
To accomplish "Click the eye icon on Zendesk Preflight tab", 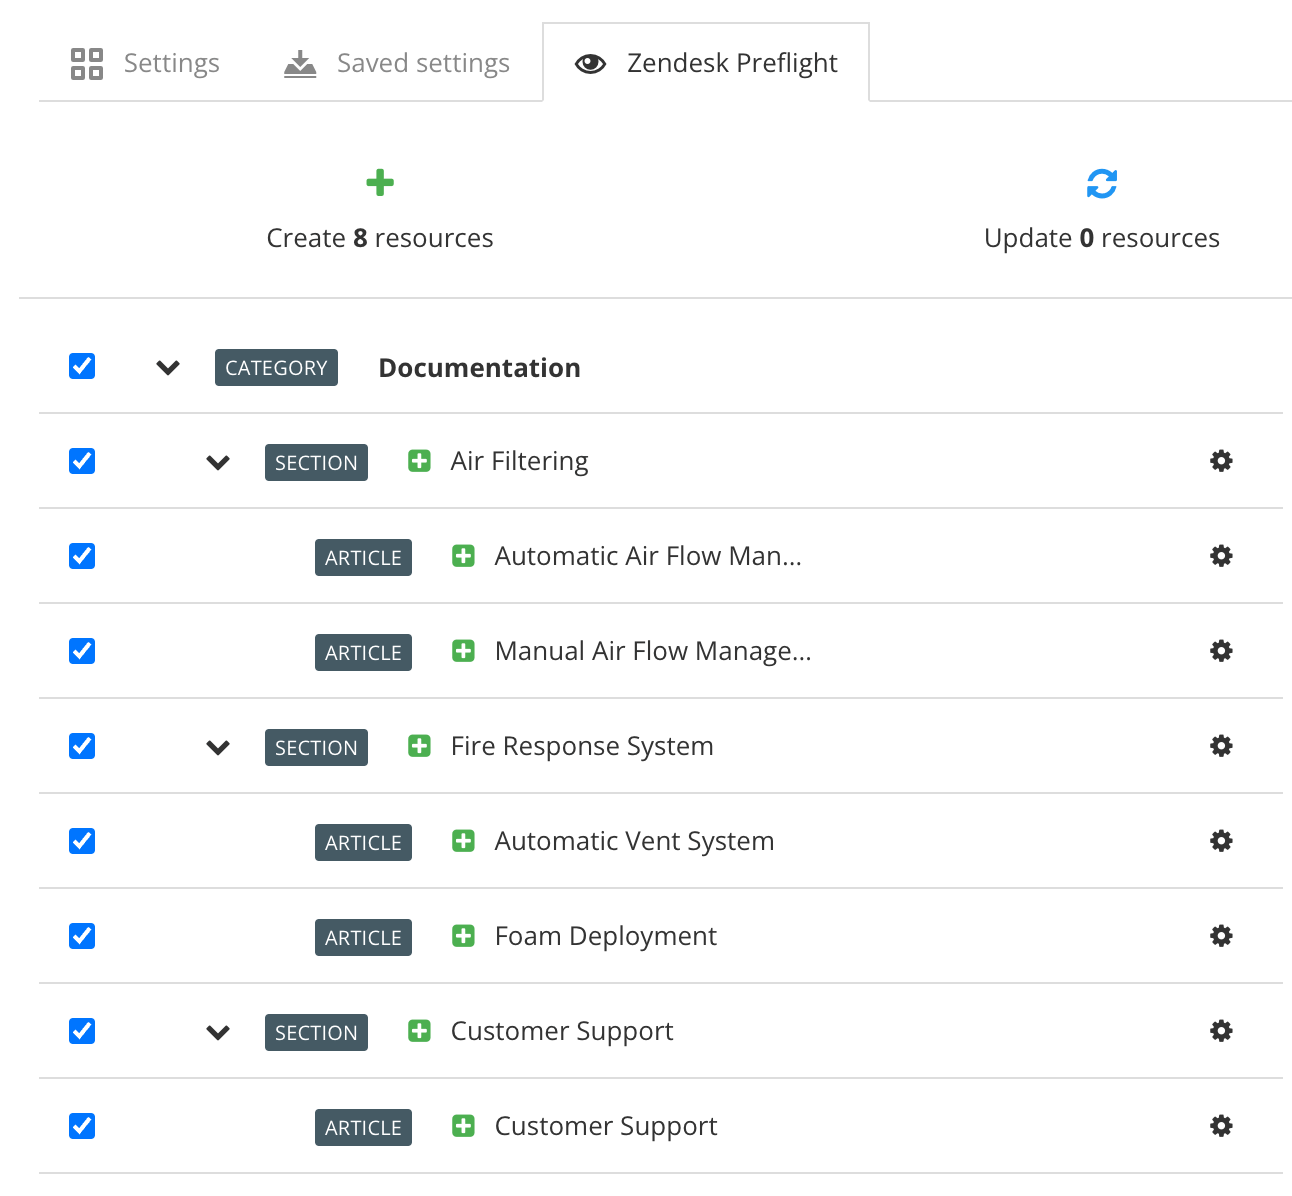I will (x=591, y=62).
